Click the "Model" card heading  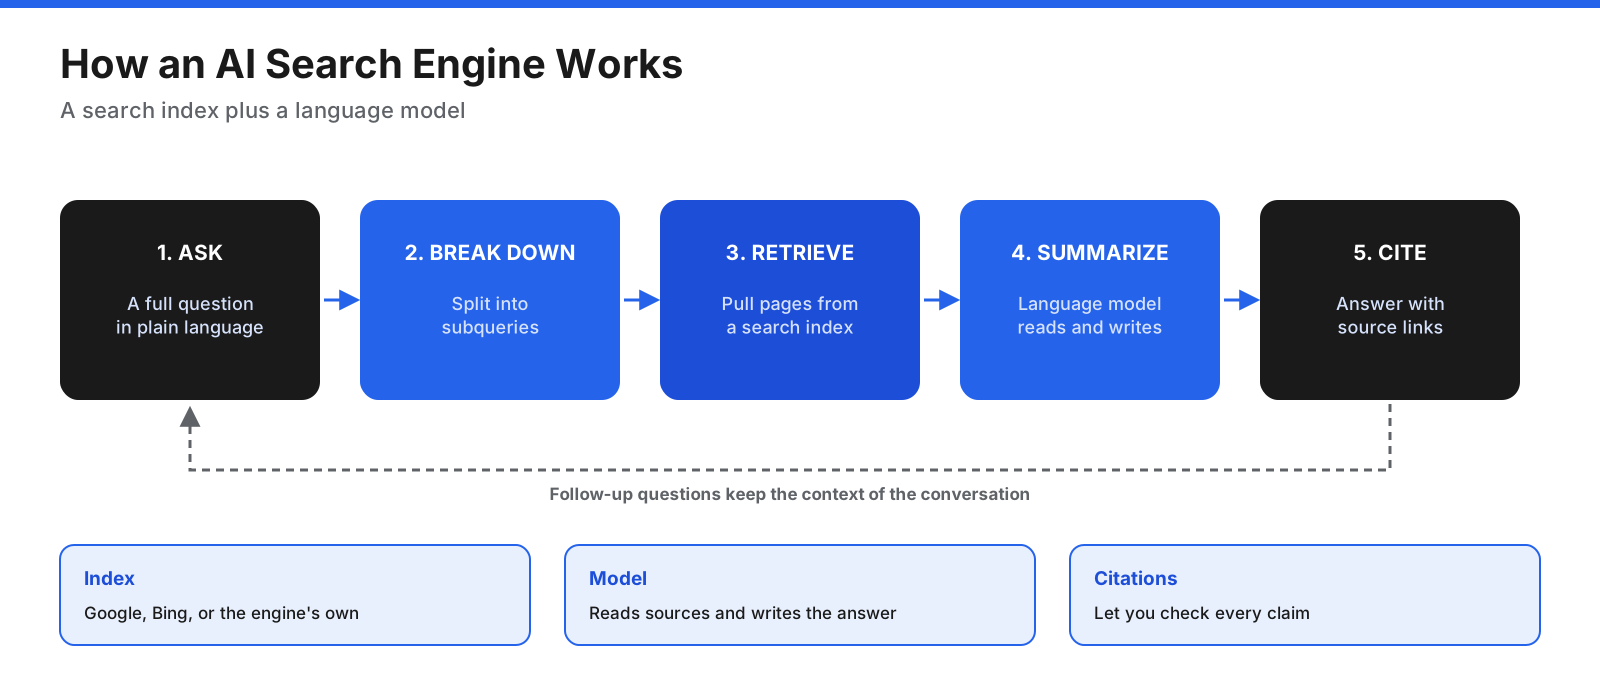618,578
